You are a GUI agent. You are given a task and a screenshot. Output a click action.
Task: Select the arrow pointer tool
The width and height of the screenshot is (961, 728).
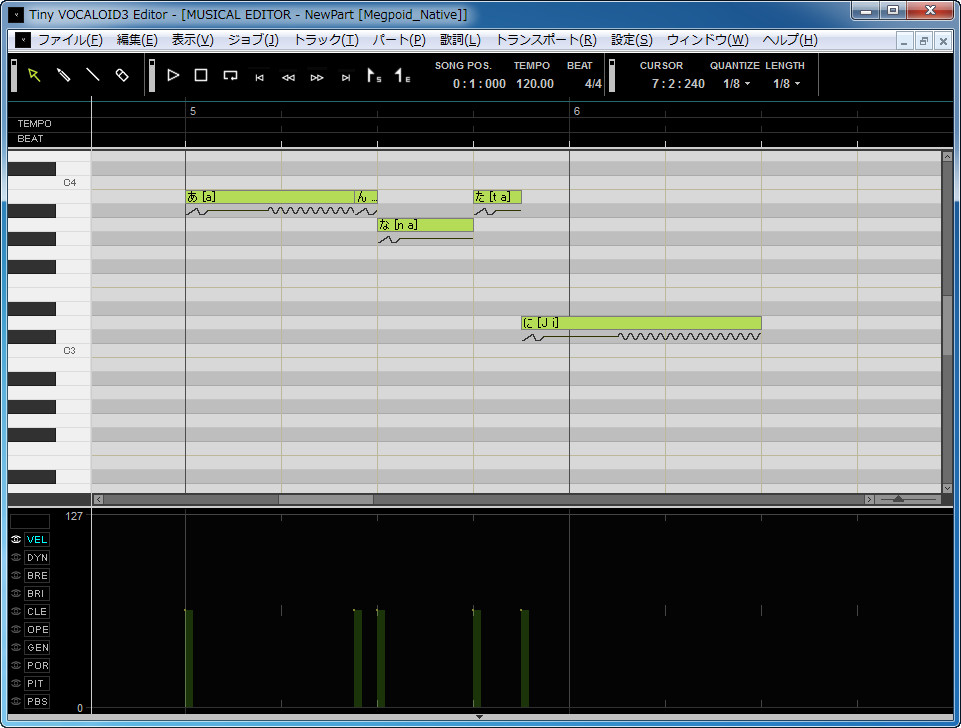click(34, 75)
